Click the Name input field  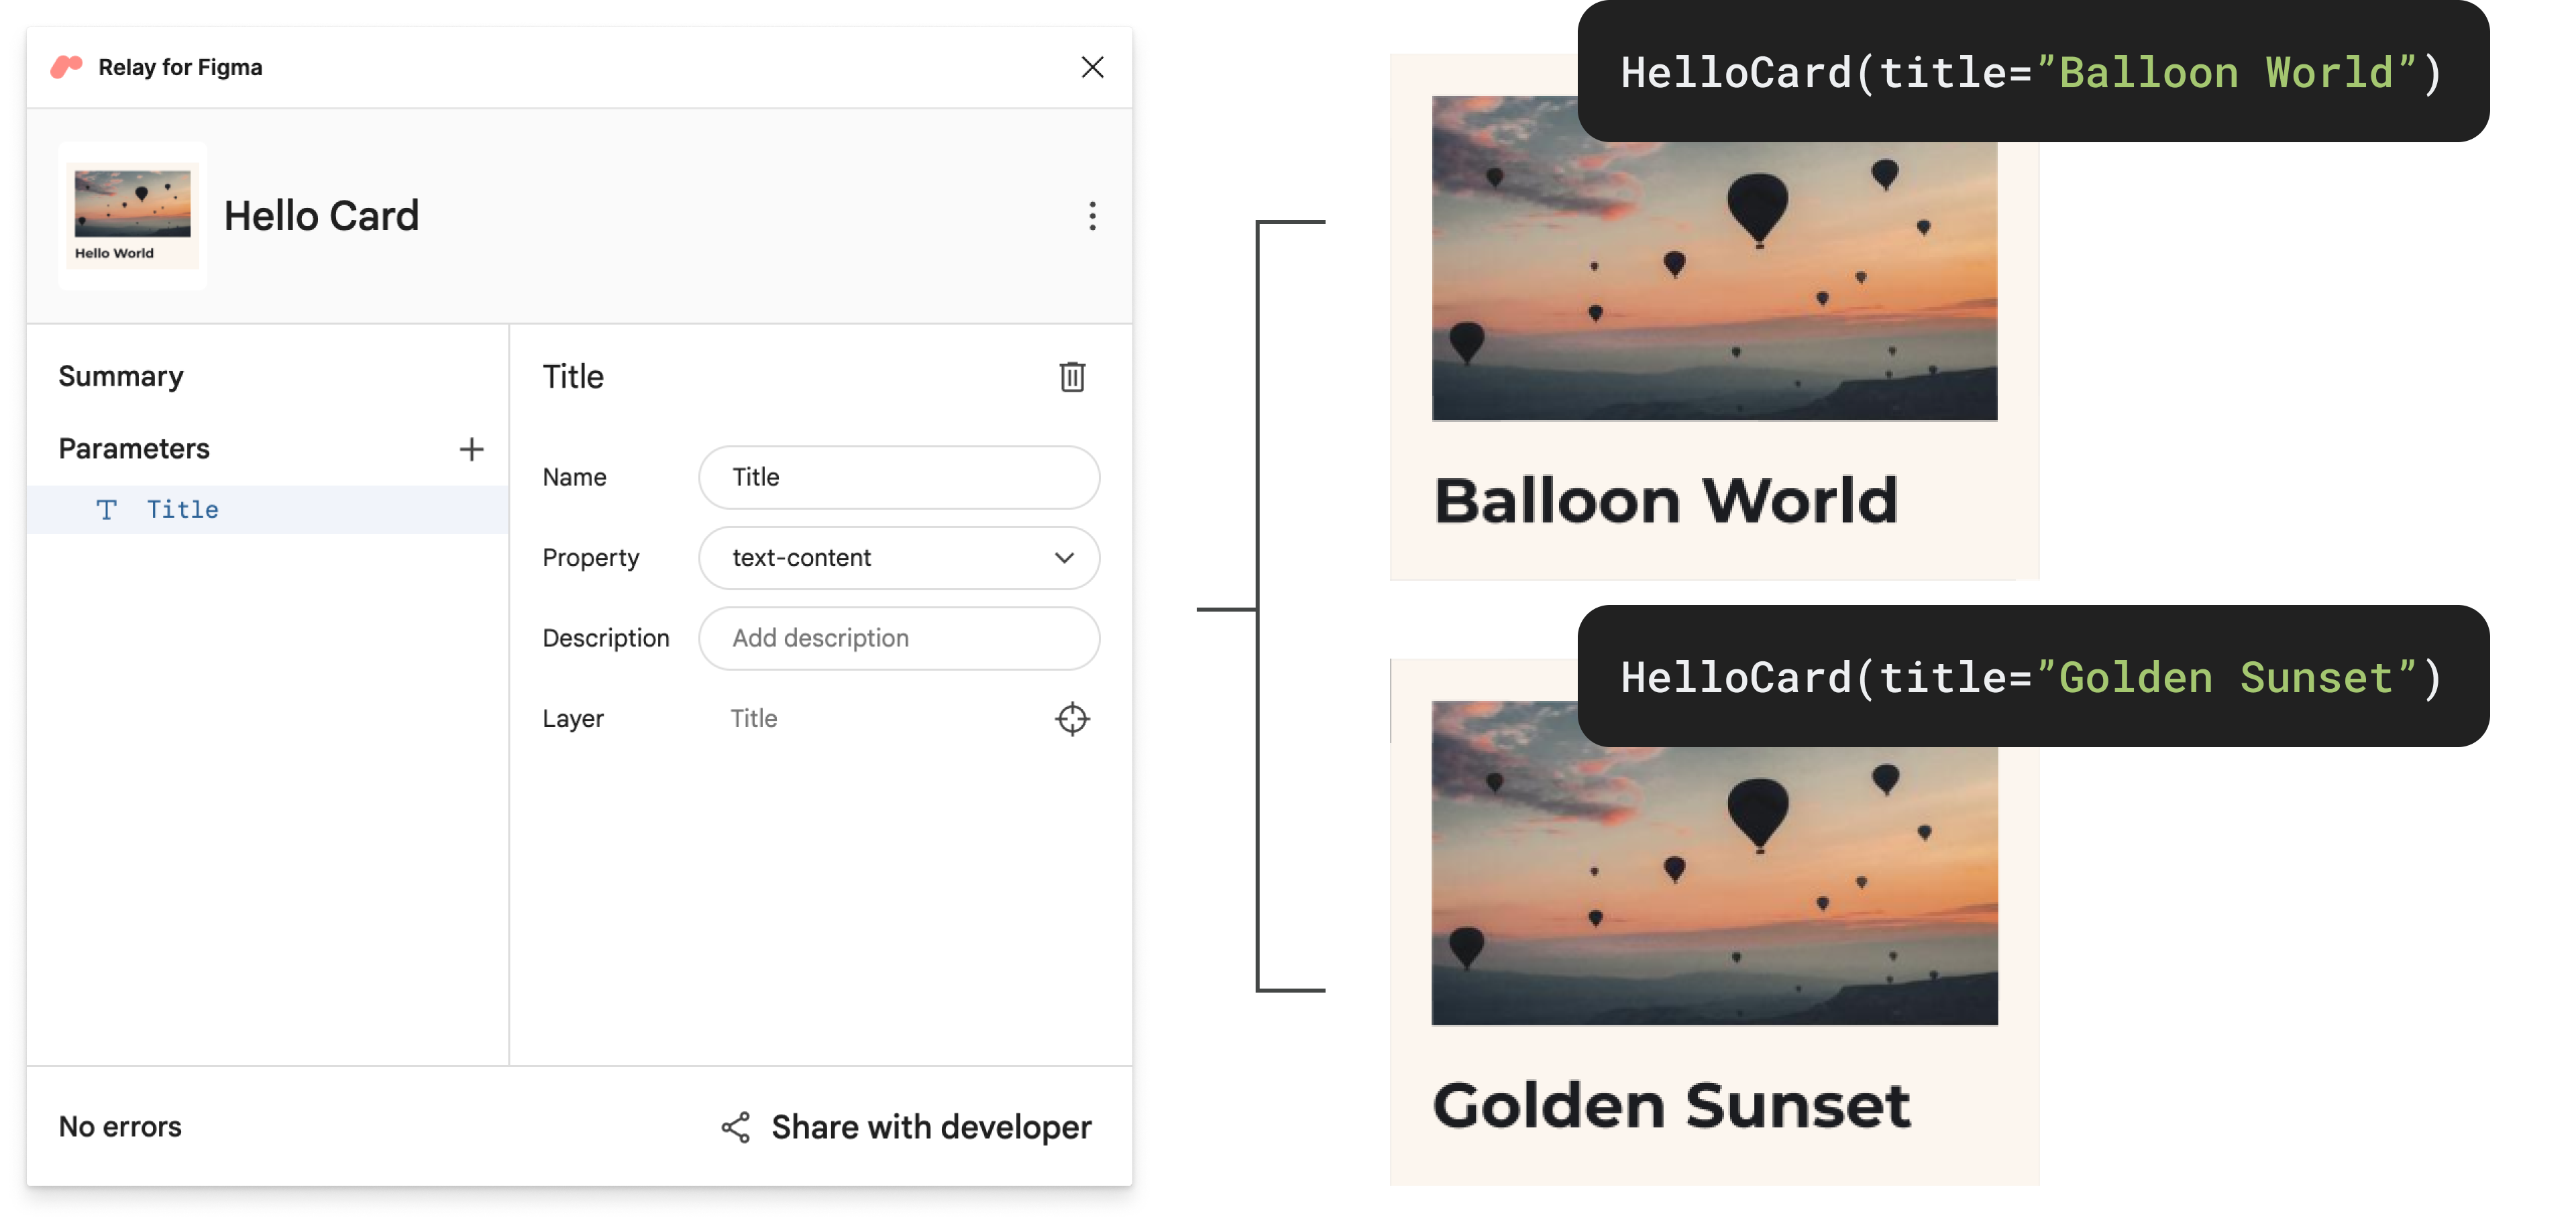click(900, 477)
